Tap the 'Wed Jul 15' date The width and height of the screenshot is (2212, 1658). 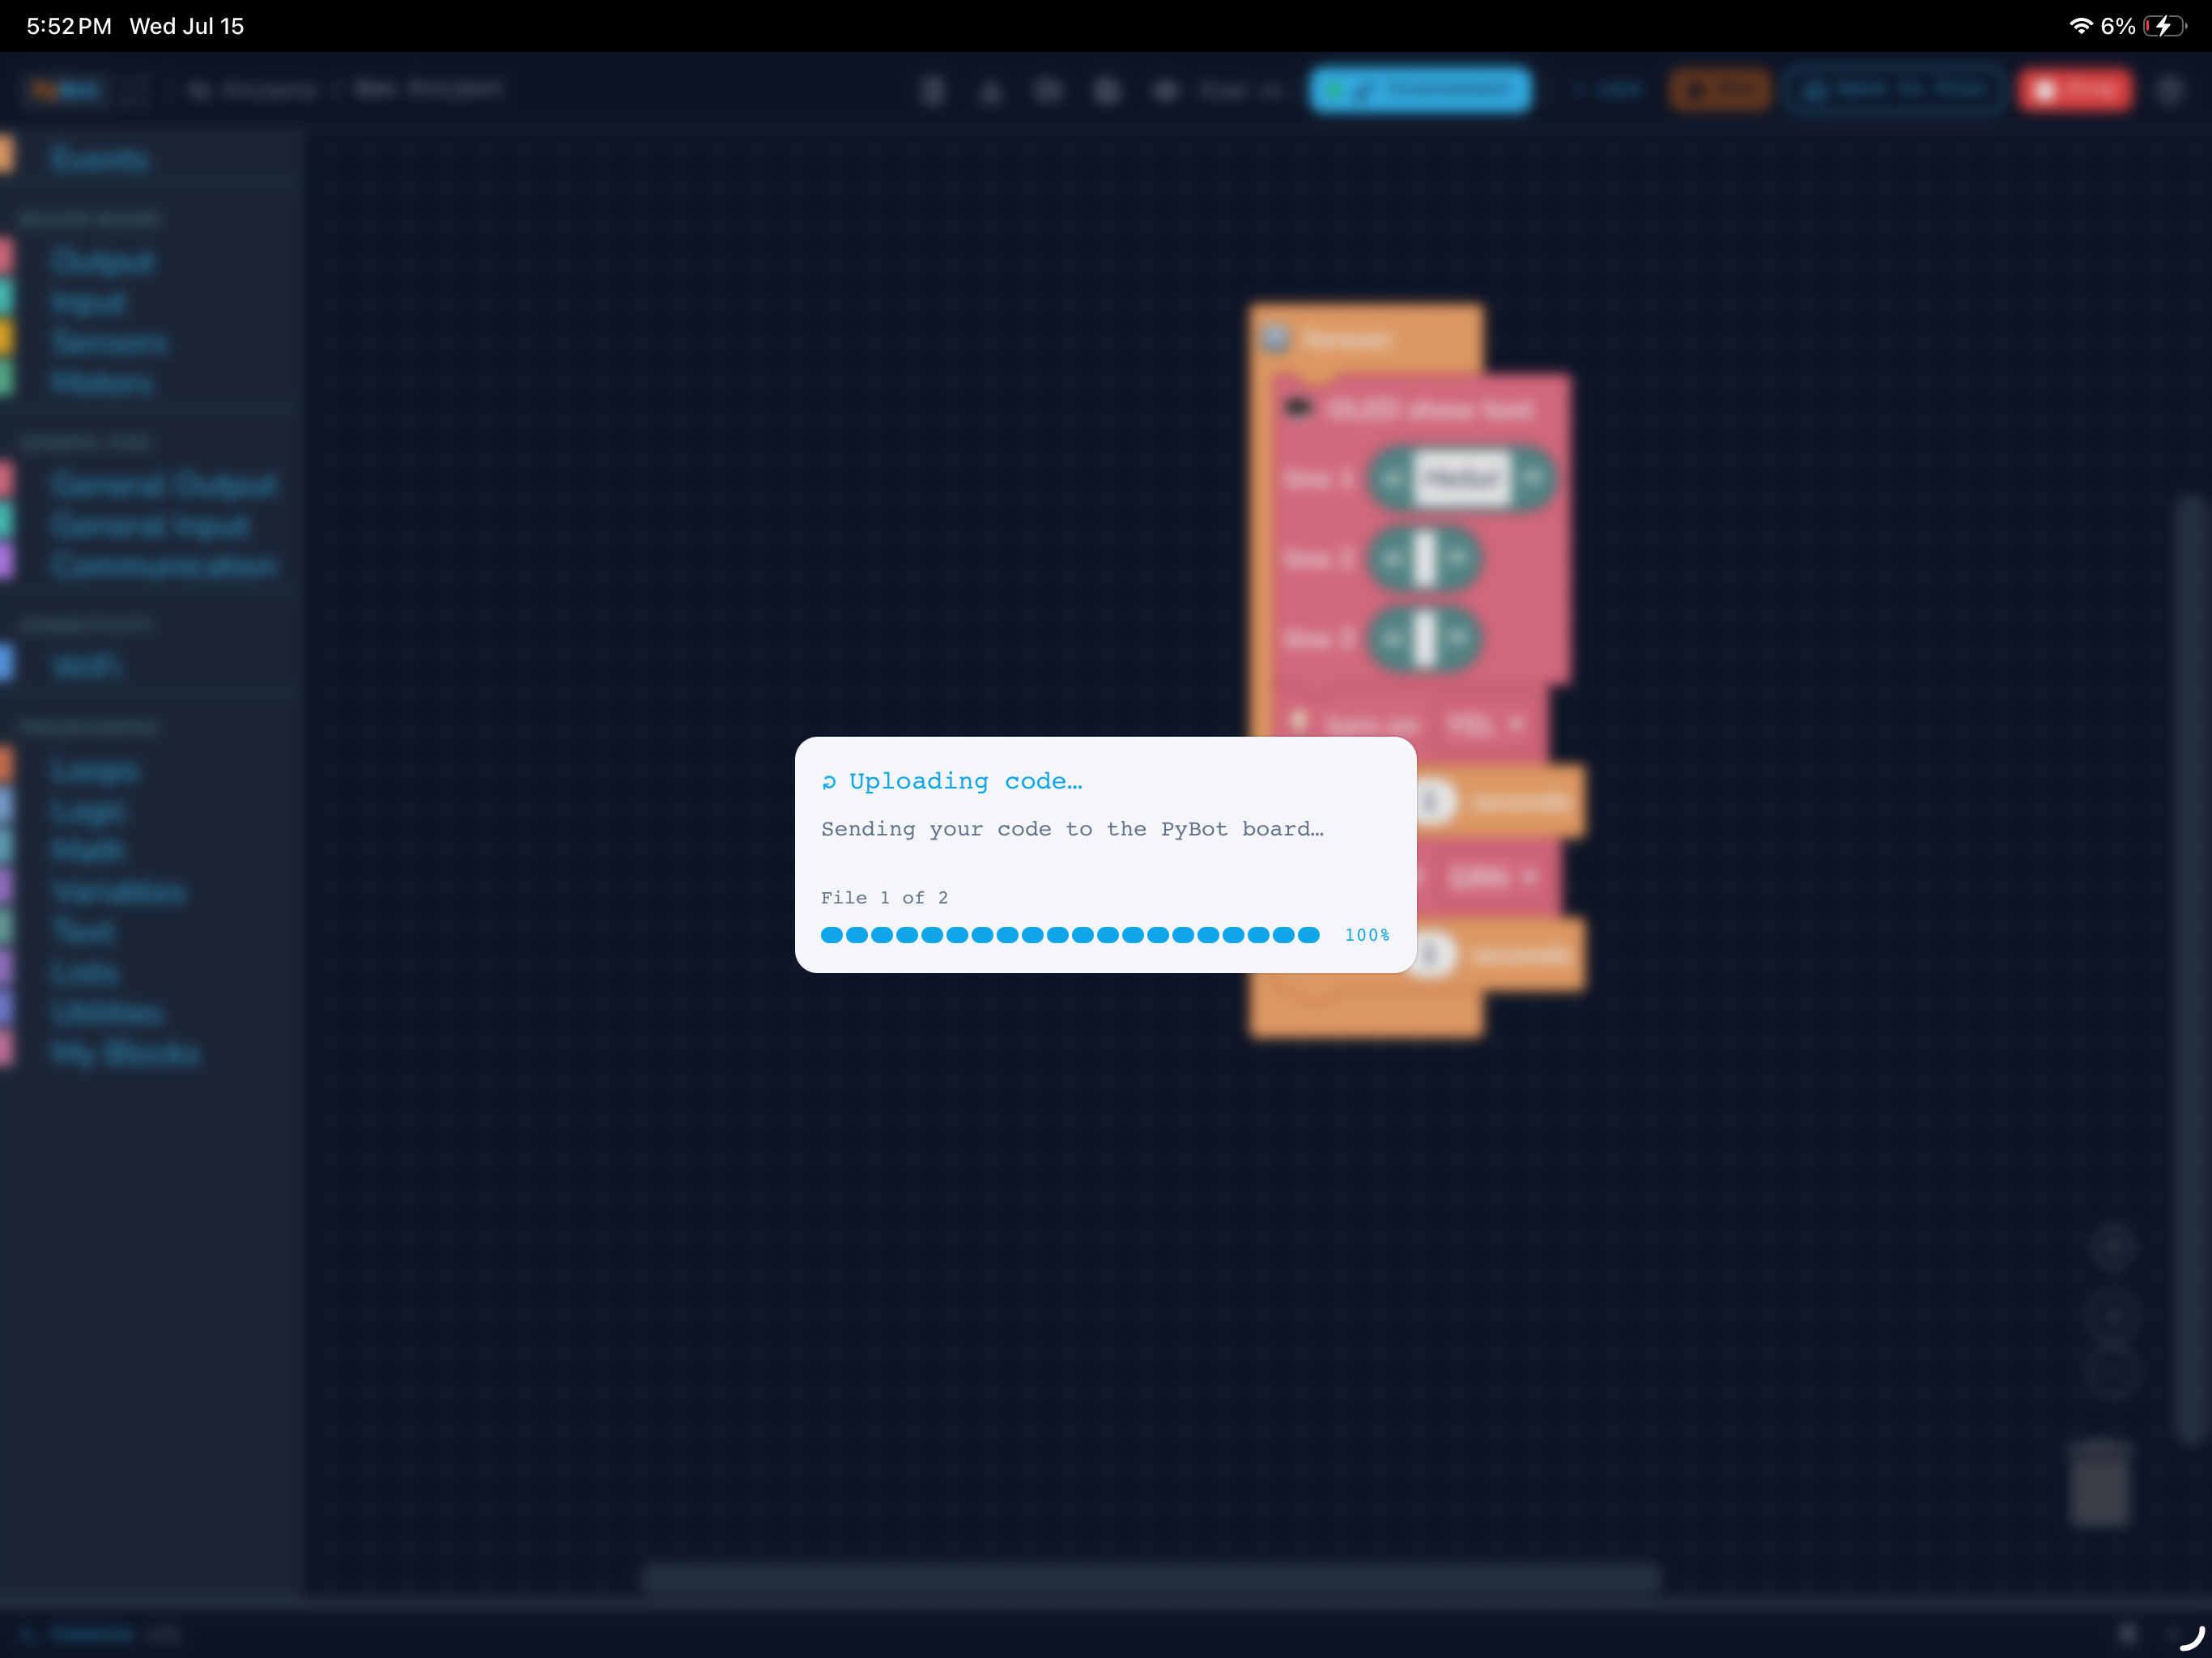pyautogui.click(x=187, y=26)
